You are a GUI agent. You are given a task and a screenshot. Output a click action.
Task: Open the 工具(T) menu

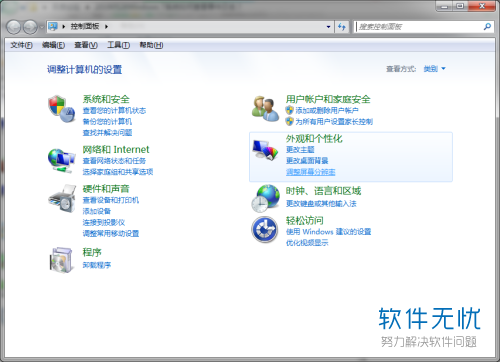tap(118, 45)
